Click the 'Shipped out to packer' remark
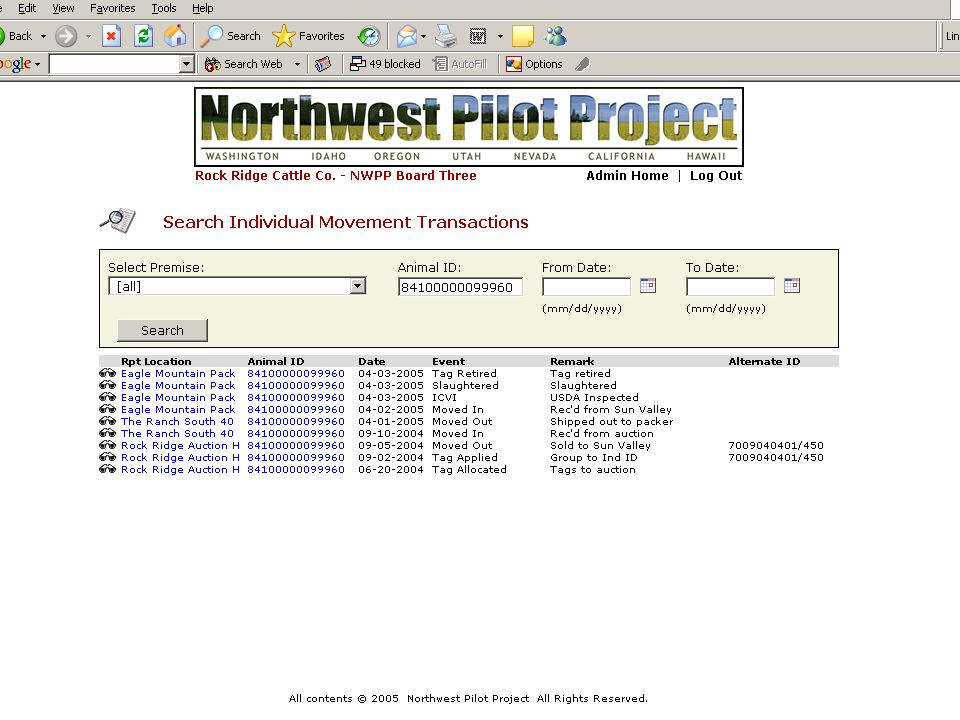 (x=611, y=421)
